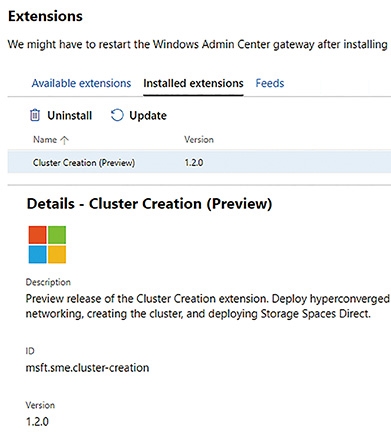
Task: Switch to the Available extensions tab
Action: coord(81,83)
